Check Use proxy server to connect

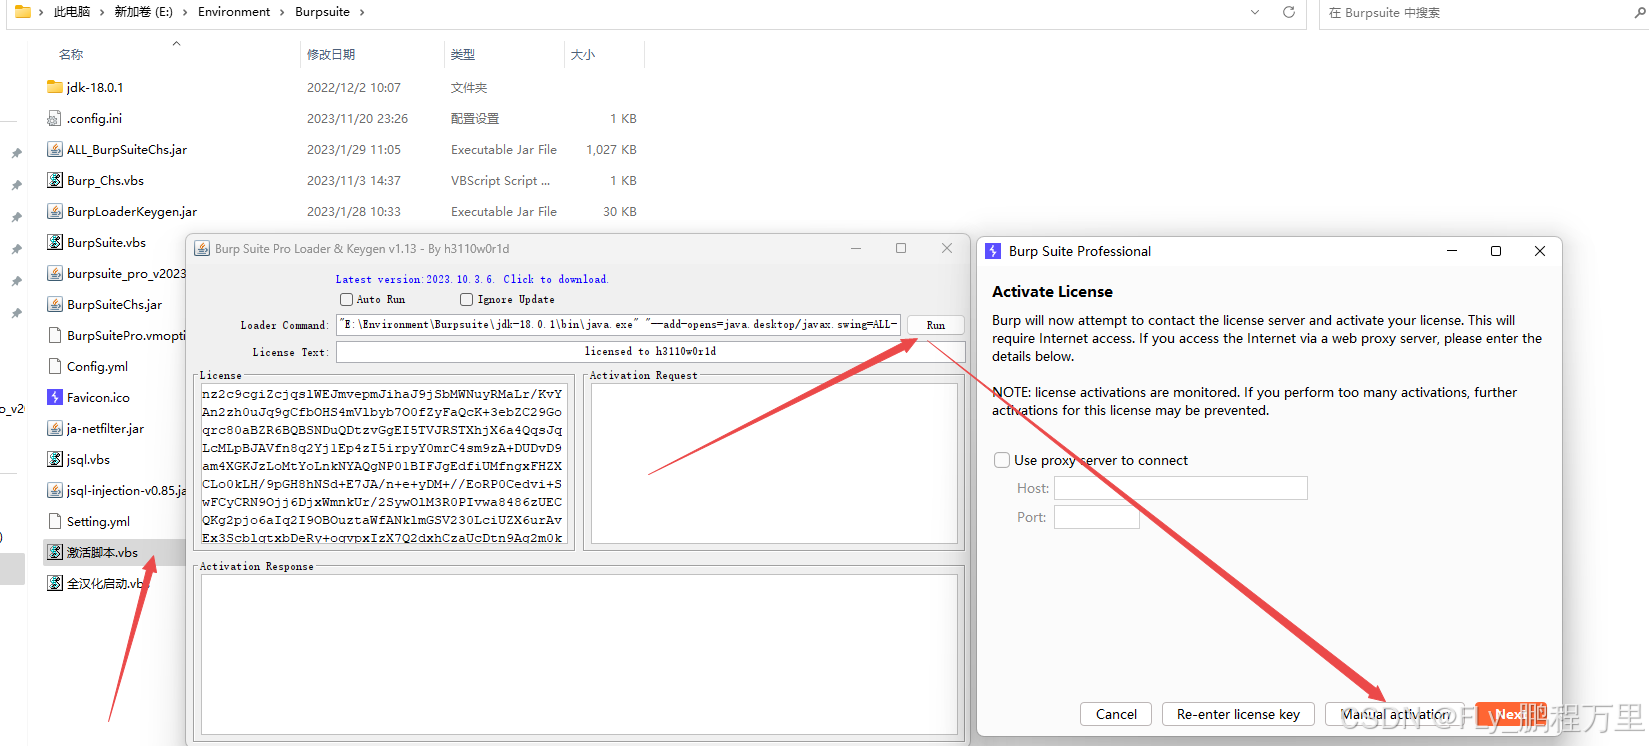click(1002, 460)
